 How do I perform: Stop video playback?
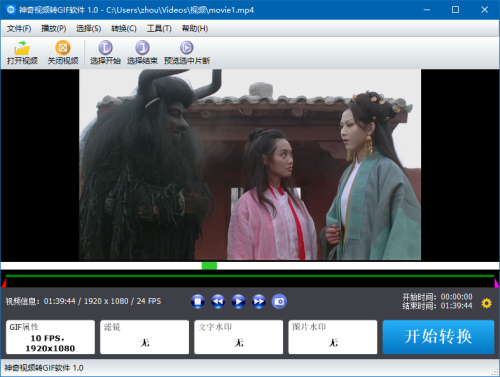(x=198, y=301)
